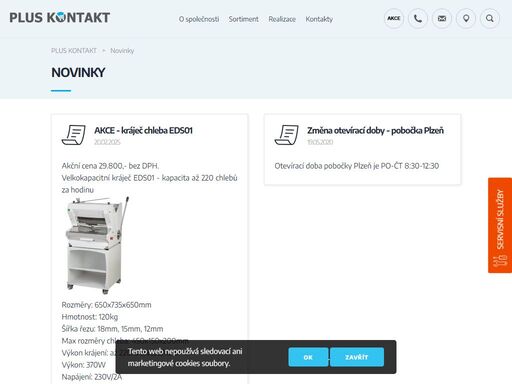Open article Změna otevírací doby - pobočka Plzeň
Image resolution: width=512 pixels, height=384 pixels.
[x=375, y=130]
